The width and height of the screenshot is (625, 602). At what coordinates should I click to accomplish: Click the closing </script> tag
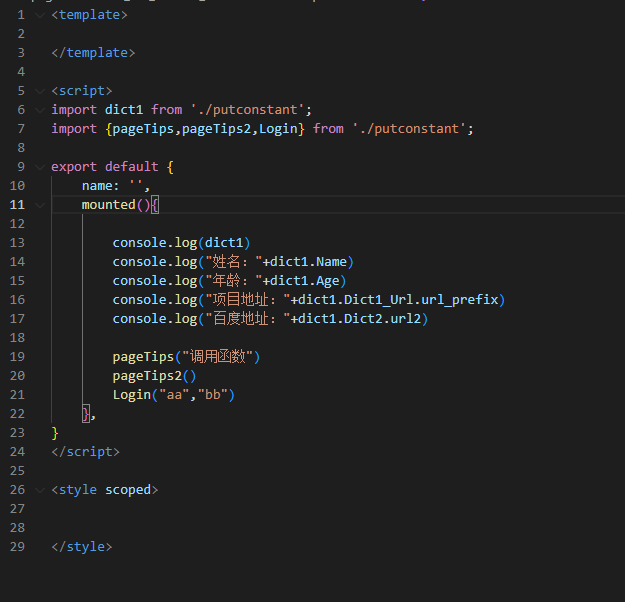click(x=86, y=452)
